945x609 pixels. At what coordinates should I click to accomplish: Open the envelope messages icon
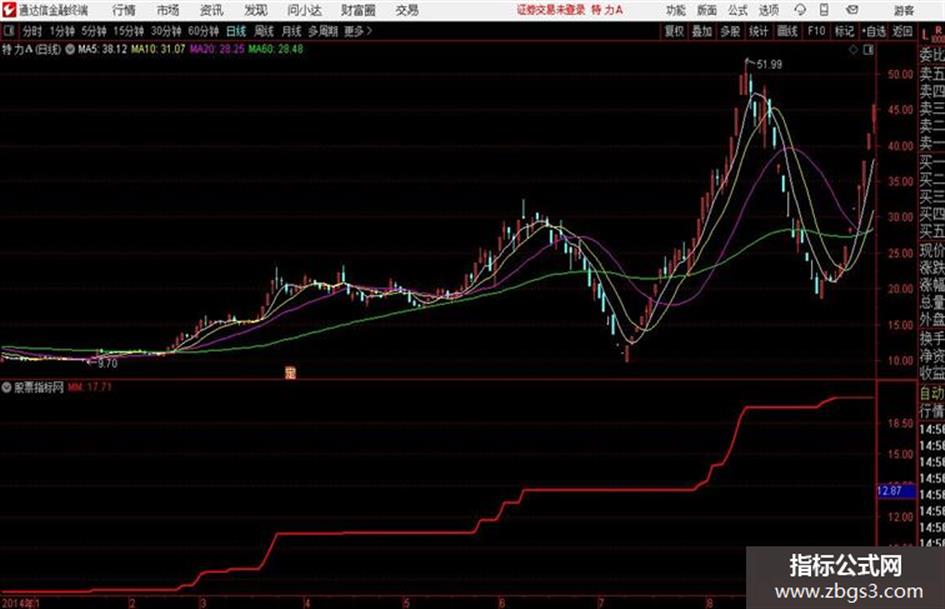click(852, 10)
